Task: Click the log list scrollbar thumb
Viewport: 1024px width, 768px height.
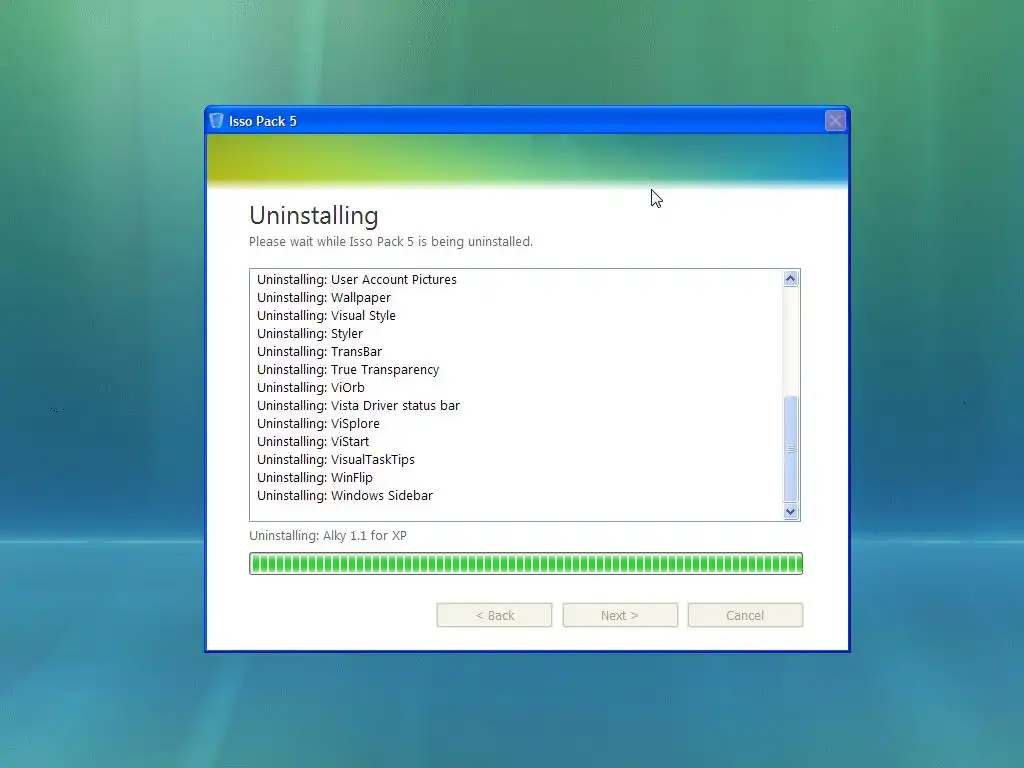Action: [790, 449]
